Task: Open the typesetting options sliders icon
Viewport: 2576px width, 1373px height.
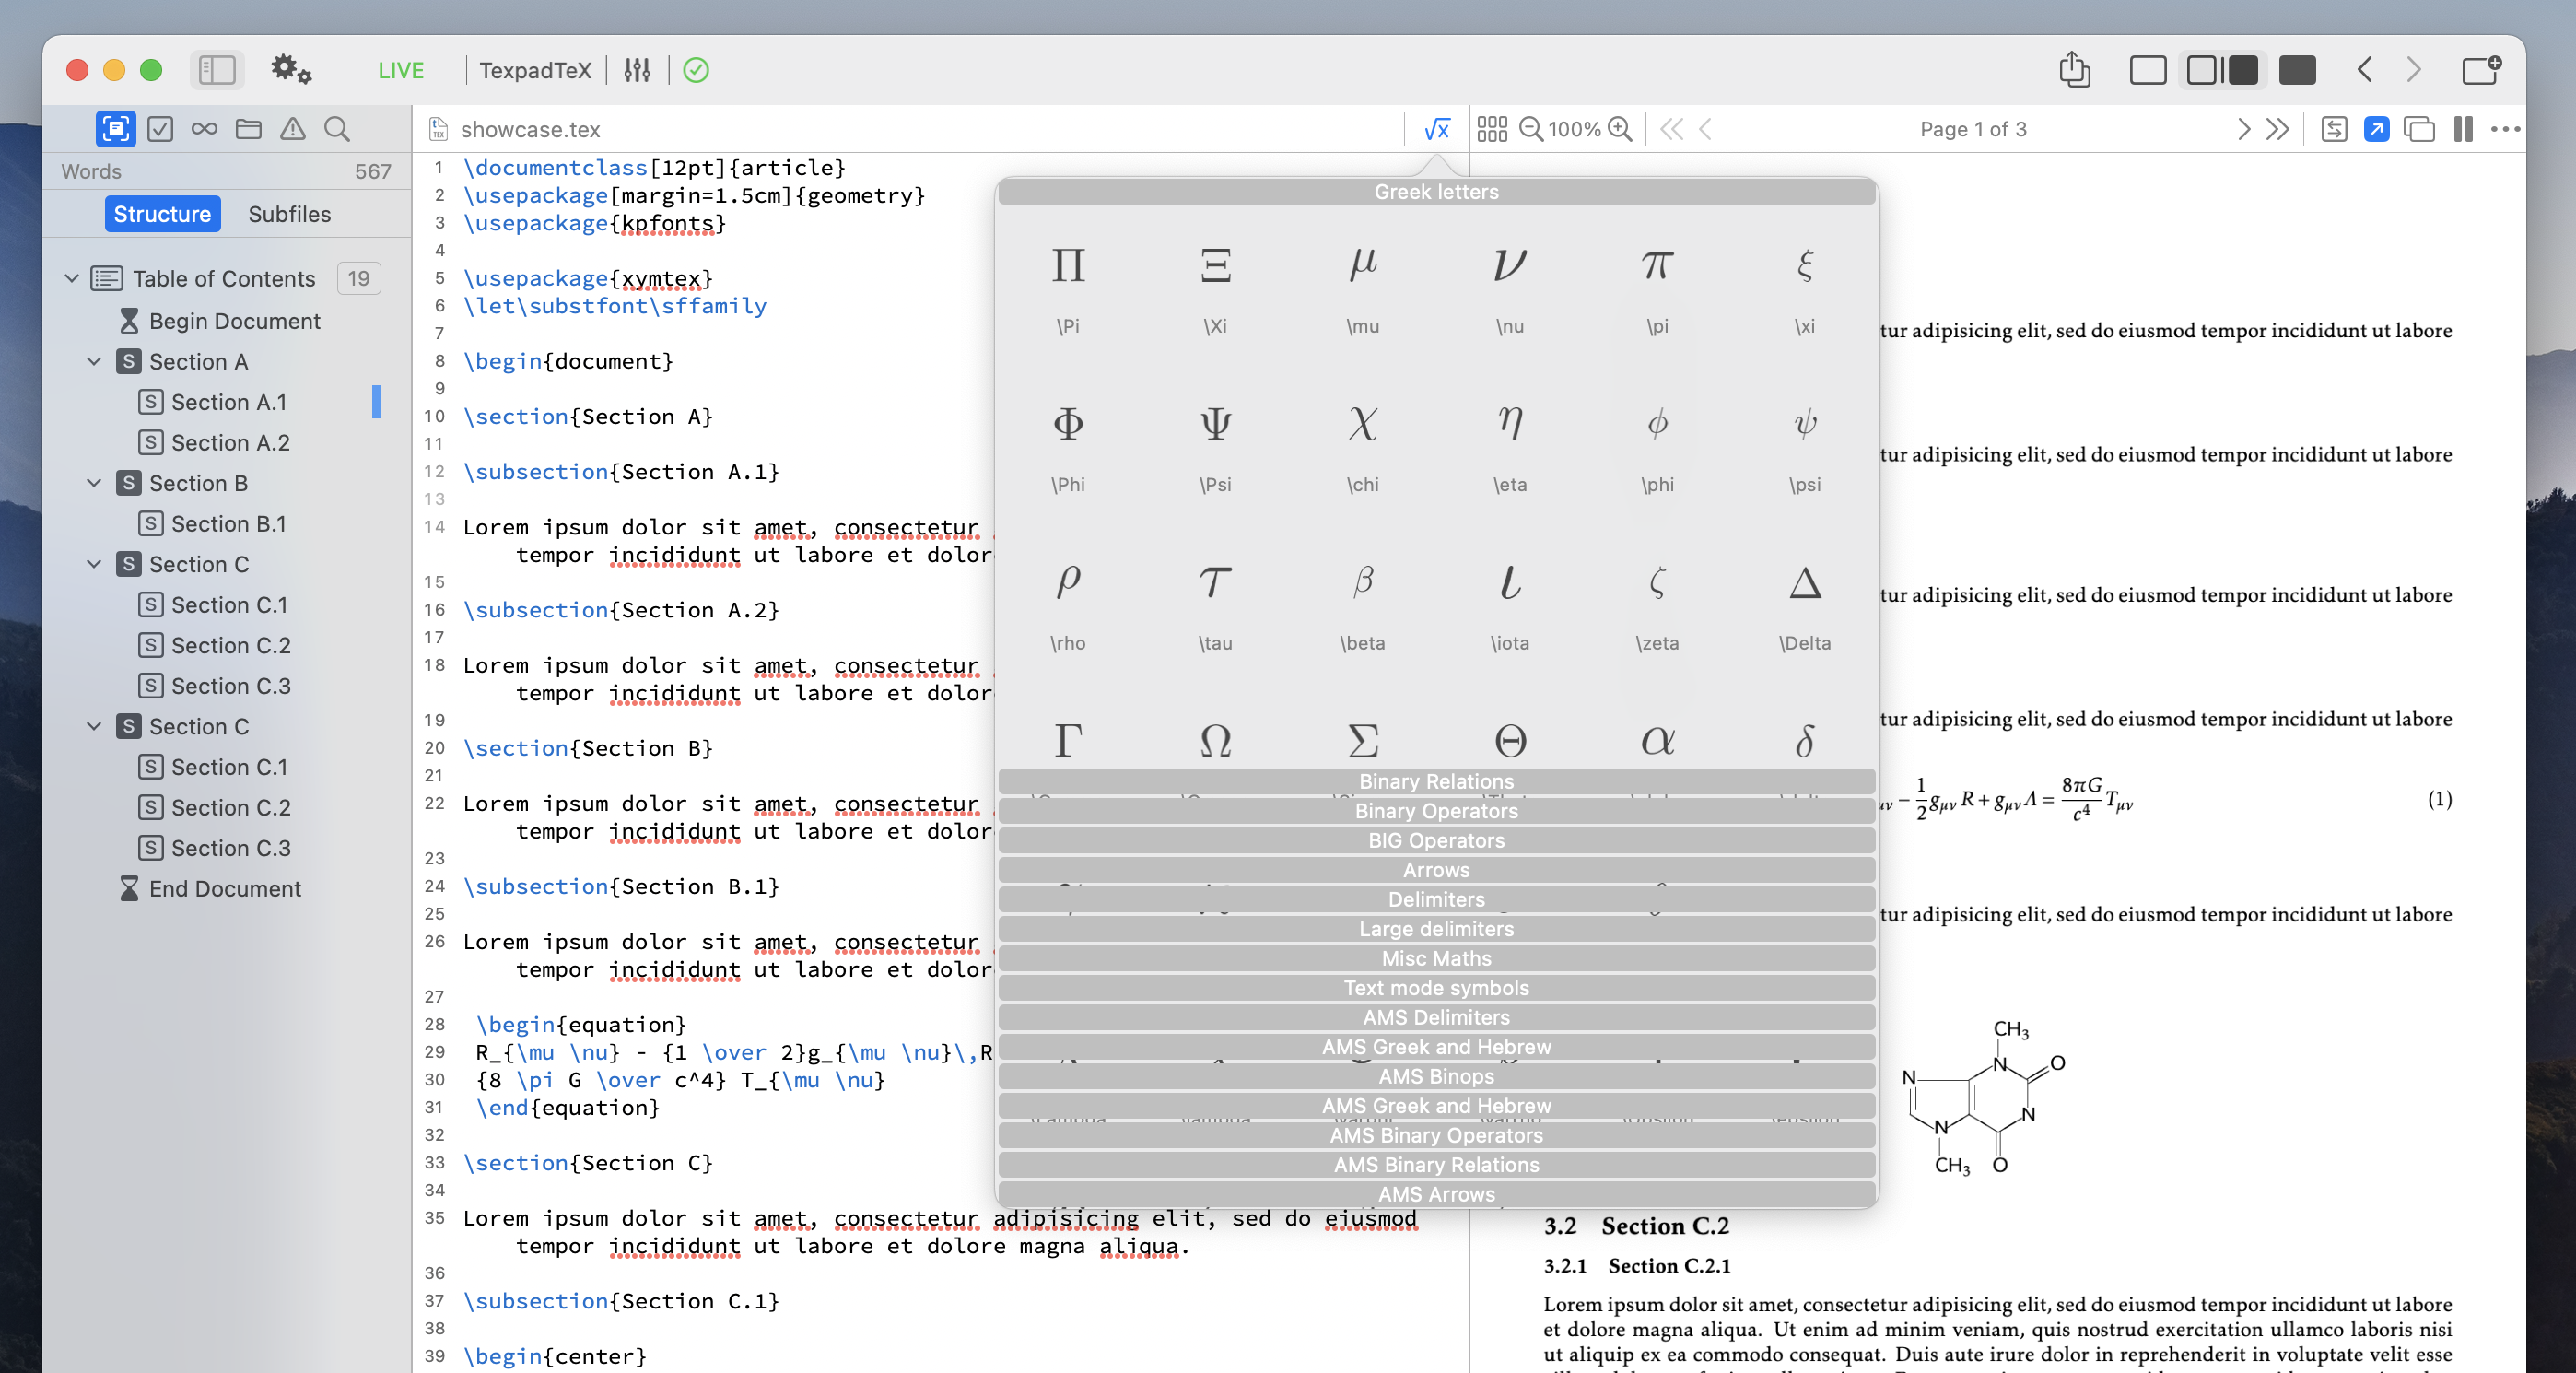Action: point(637,70)
